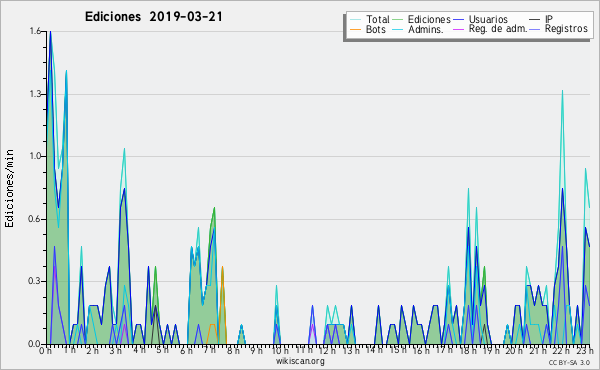The height and width of the screenshot is (370, 600).
Task: Click the 'IP' legend label
Action: (549, 19)
